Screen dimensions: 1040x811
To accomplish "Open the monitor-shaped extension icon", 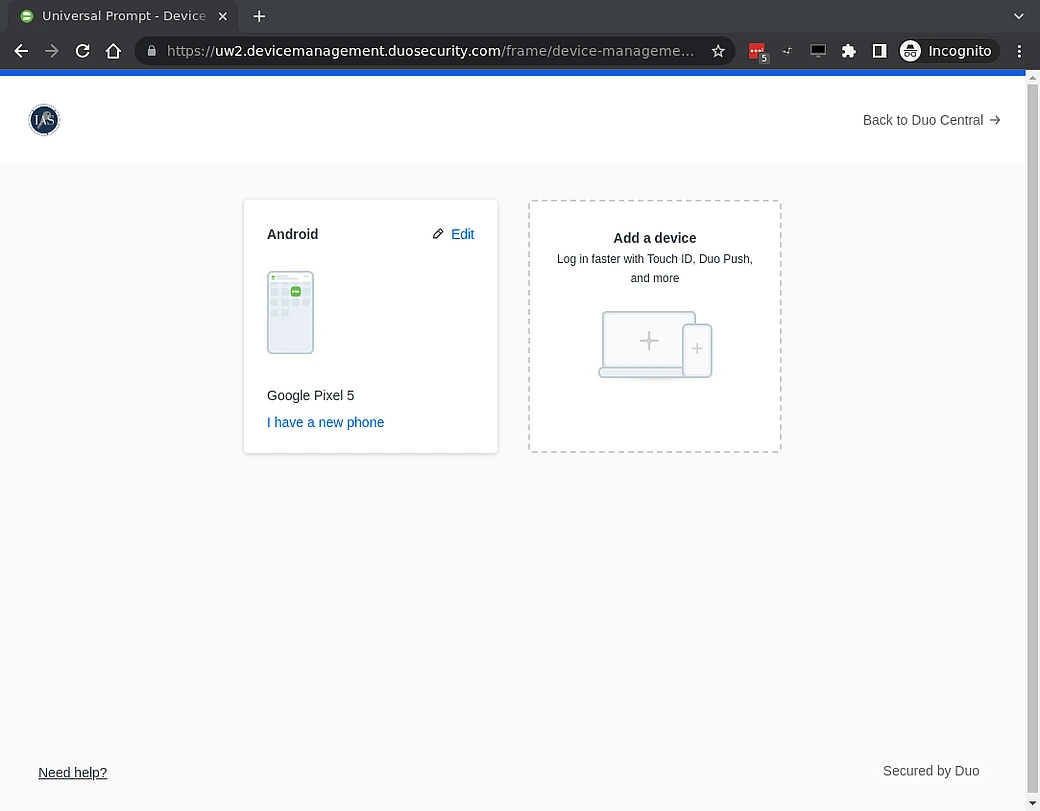I will tap(818, 51).
